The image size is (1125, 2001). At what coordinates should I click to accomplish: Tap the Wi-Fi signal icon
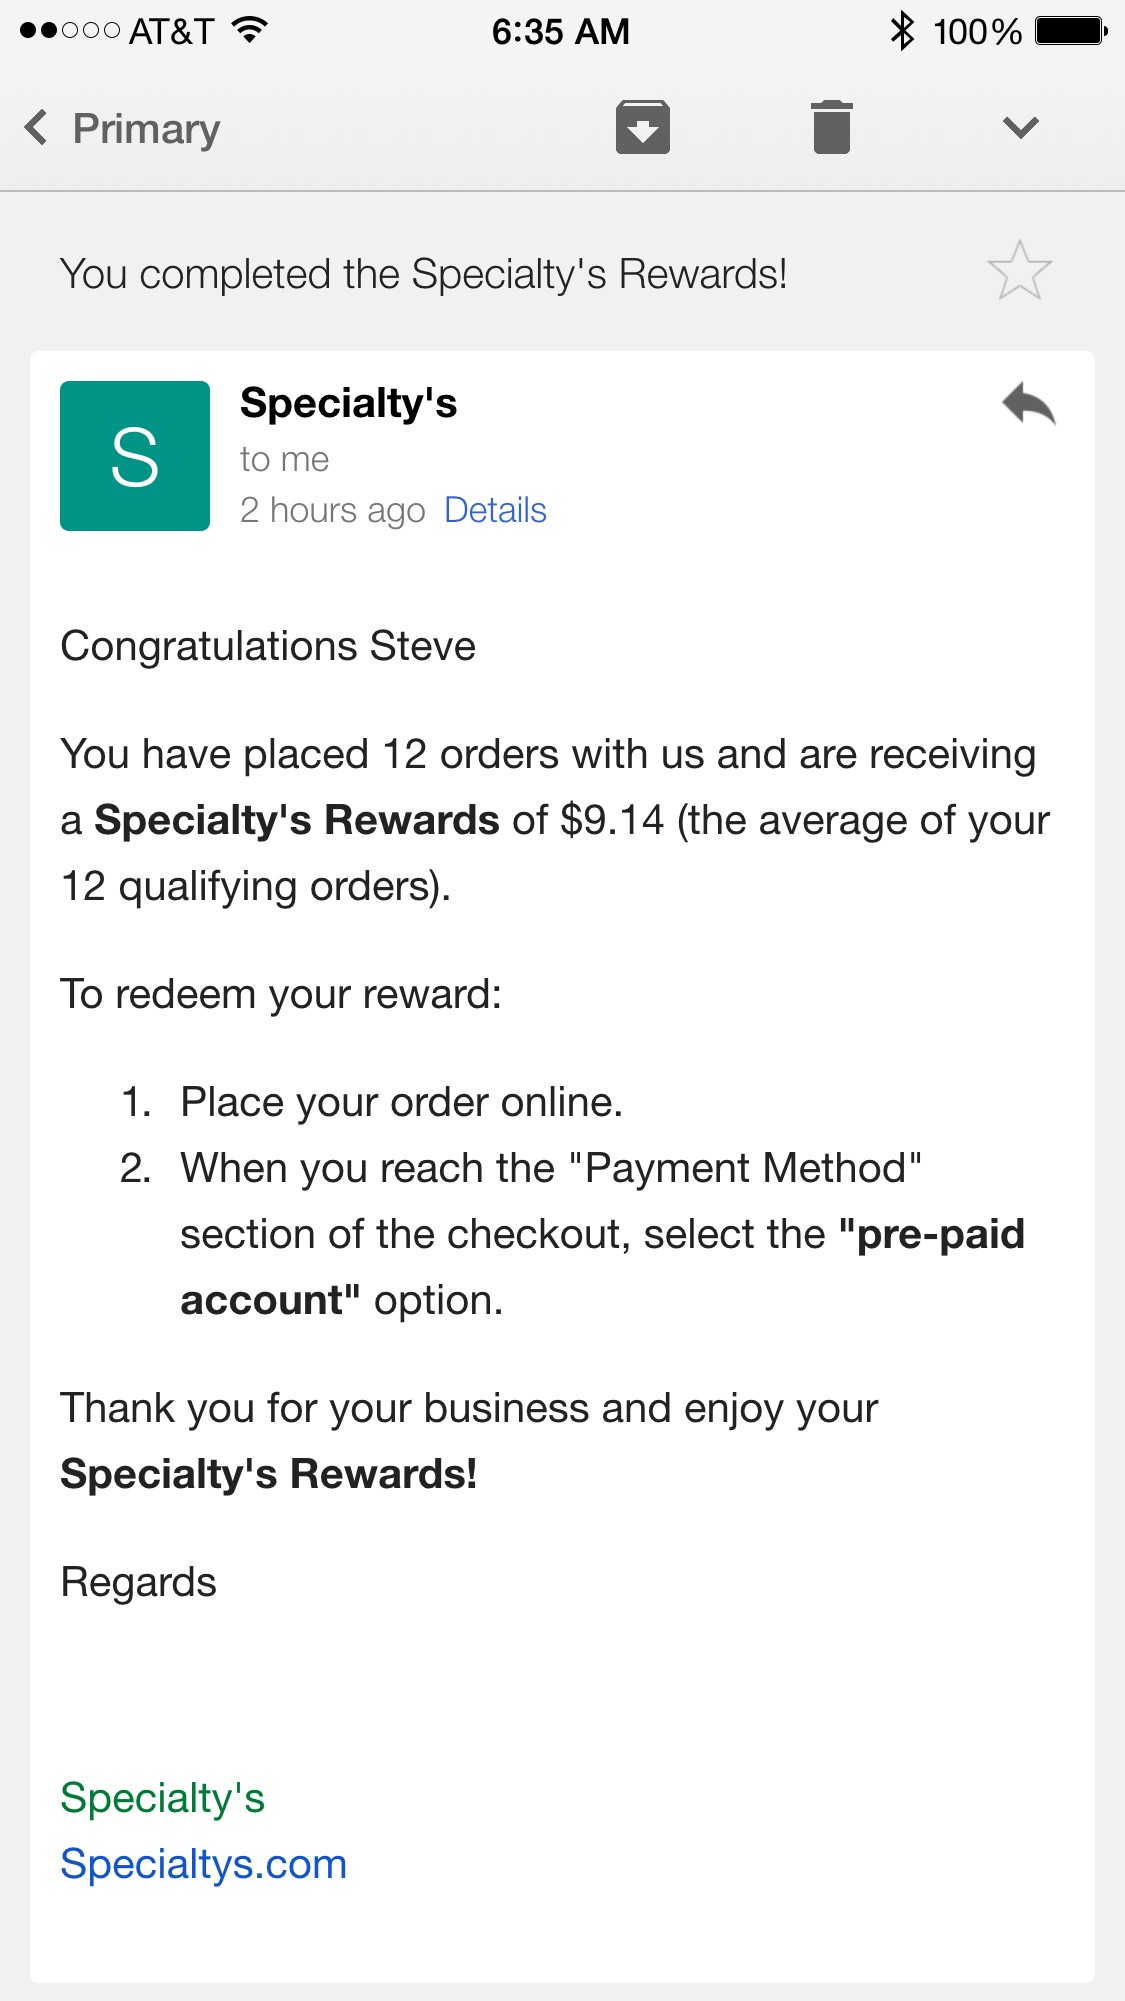tap(249, 30)
